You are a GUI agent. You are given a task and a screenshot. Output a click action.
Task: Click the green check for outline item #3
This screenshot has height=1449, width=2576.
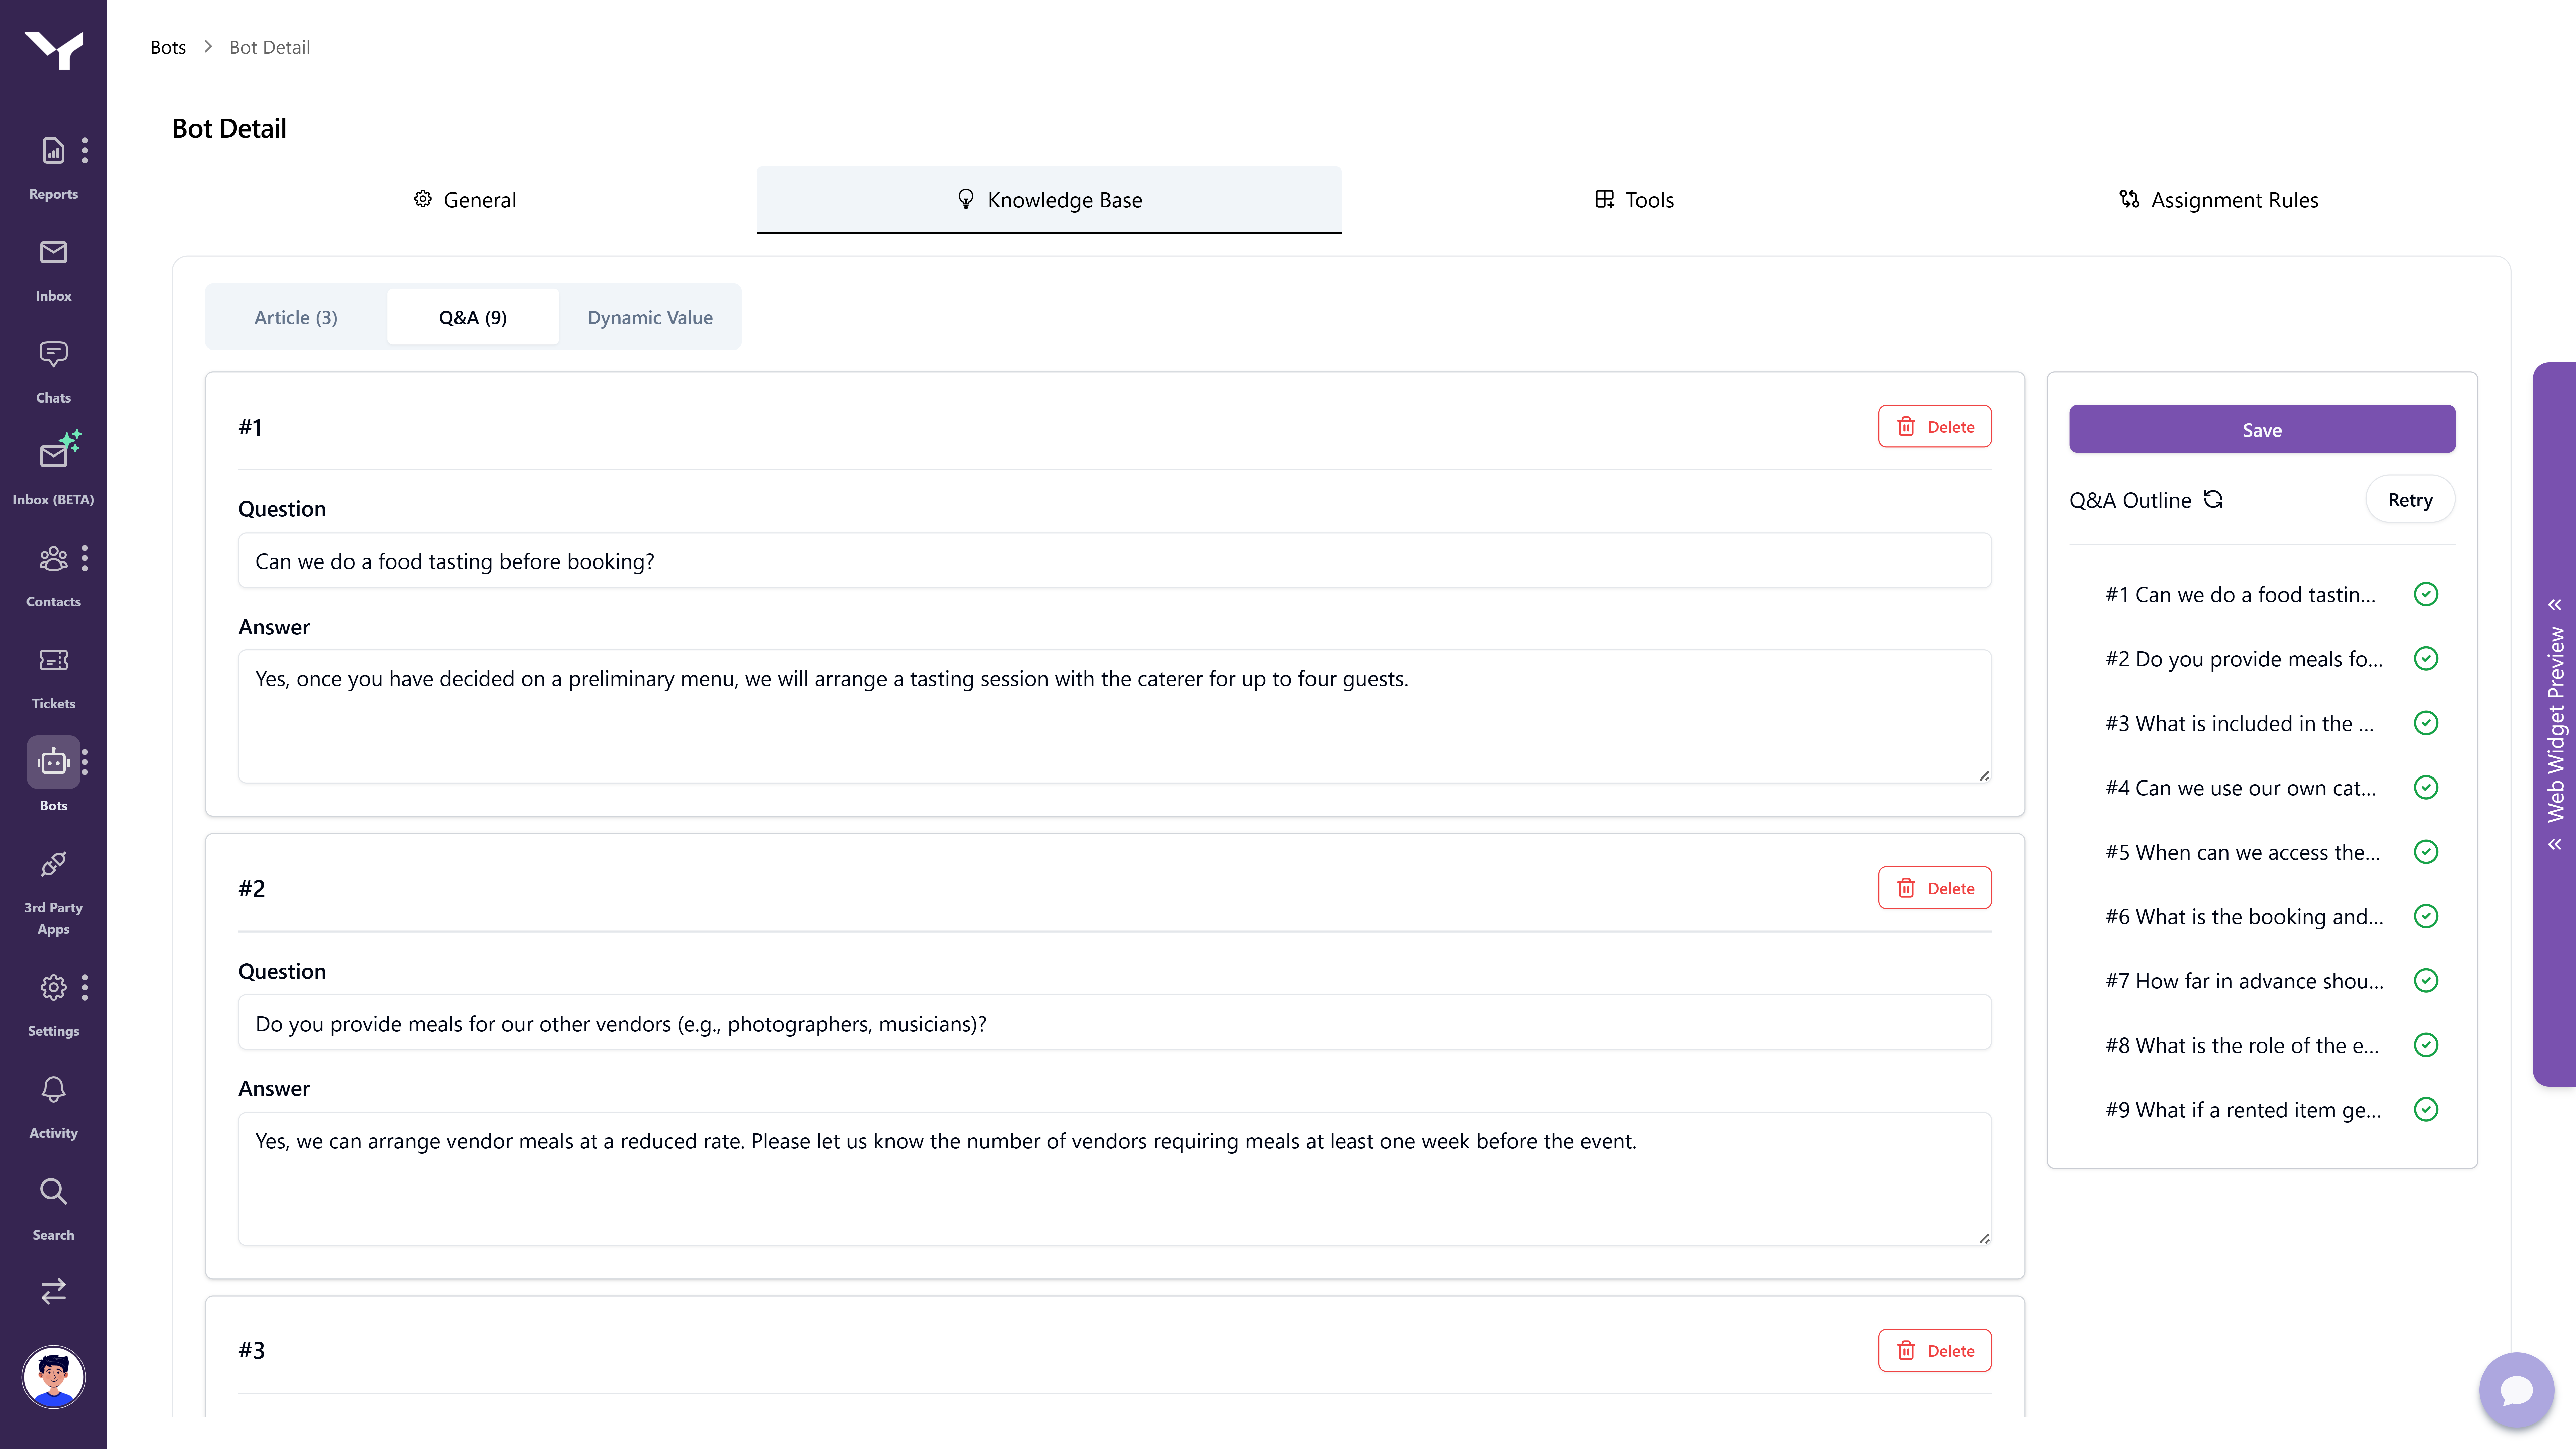click(x=2426, y=723)
